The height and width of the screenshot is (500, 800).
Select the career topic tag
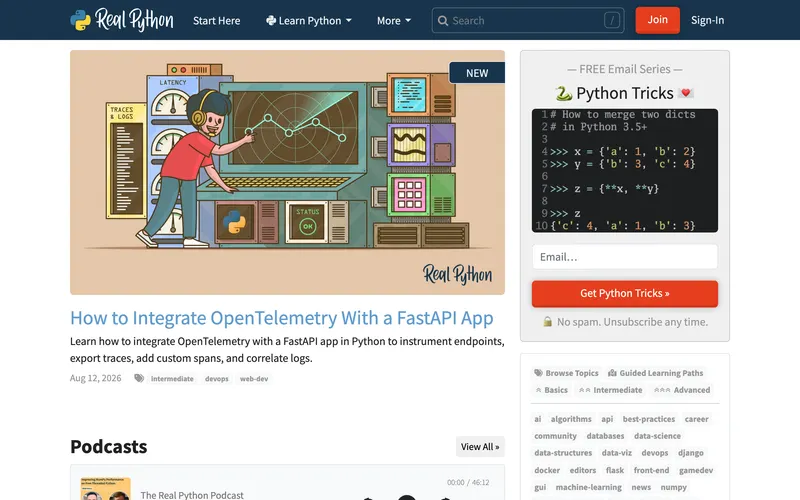click(x=696, y=419)
